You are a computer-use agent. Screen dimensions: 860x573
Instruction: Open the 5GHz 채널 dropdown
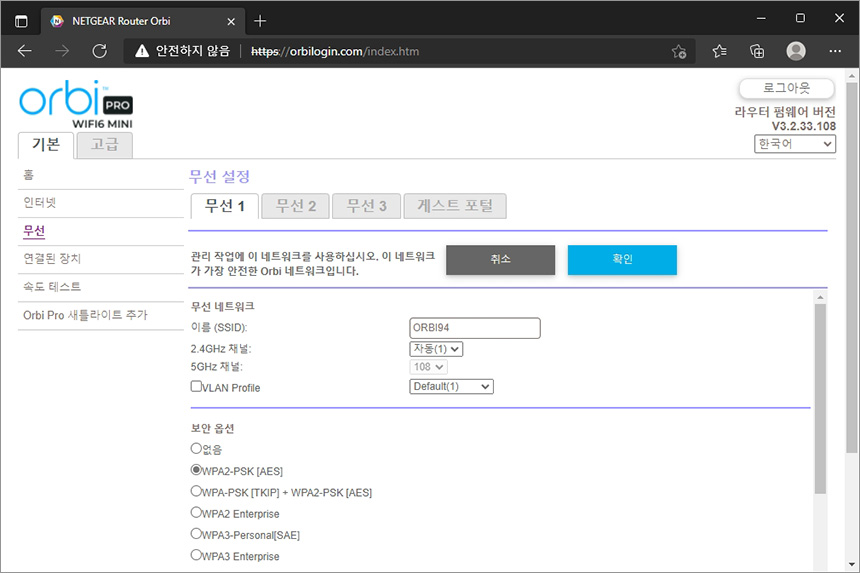click(x=428, y=367)
